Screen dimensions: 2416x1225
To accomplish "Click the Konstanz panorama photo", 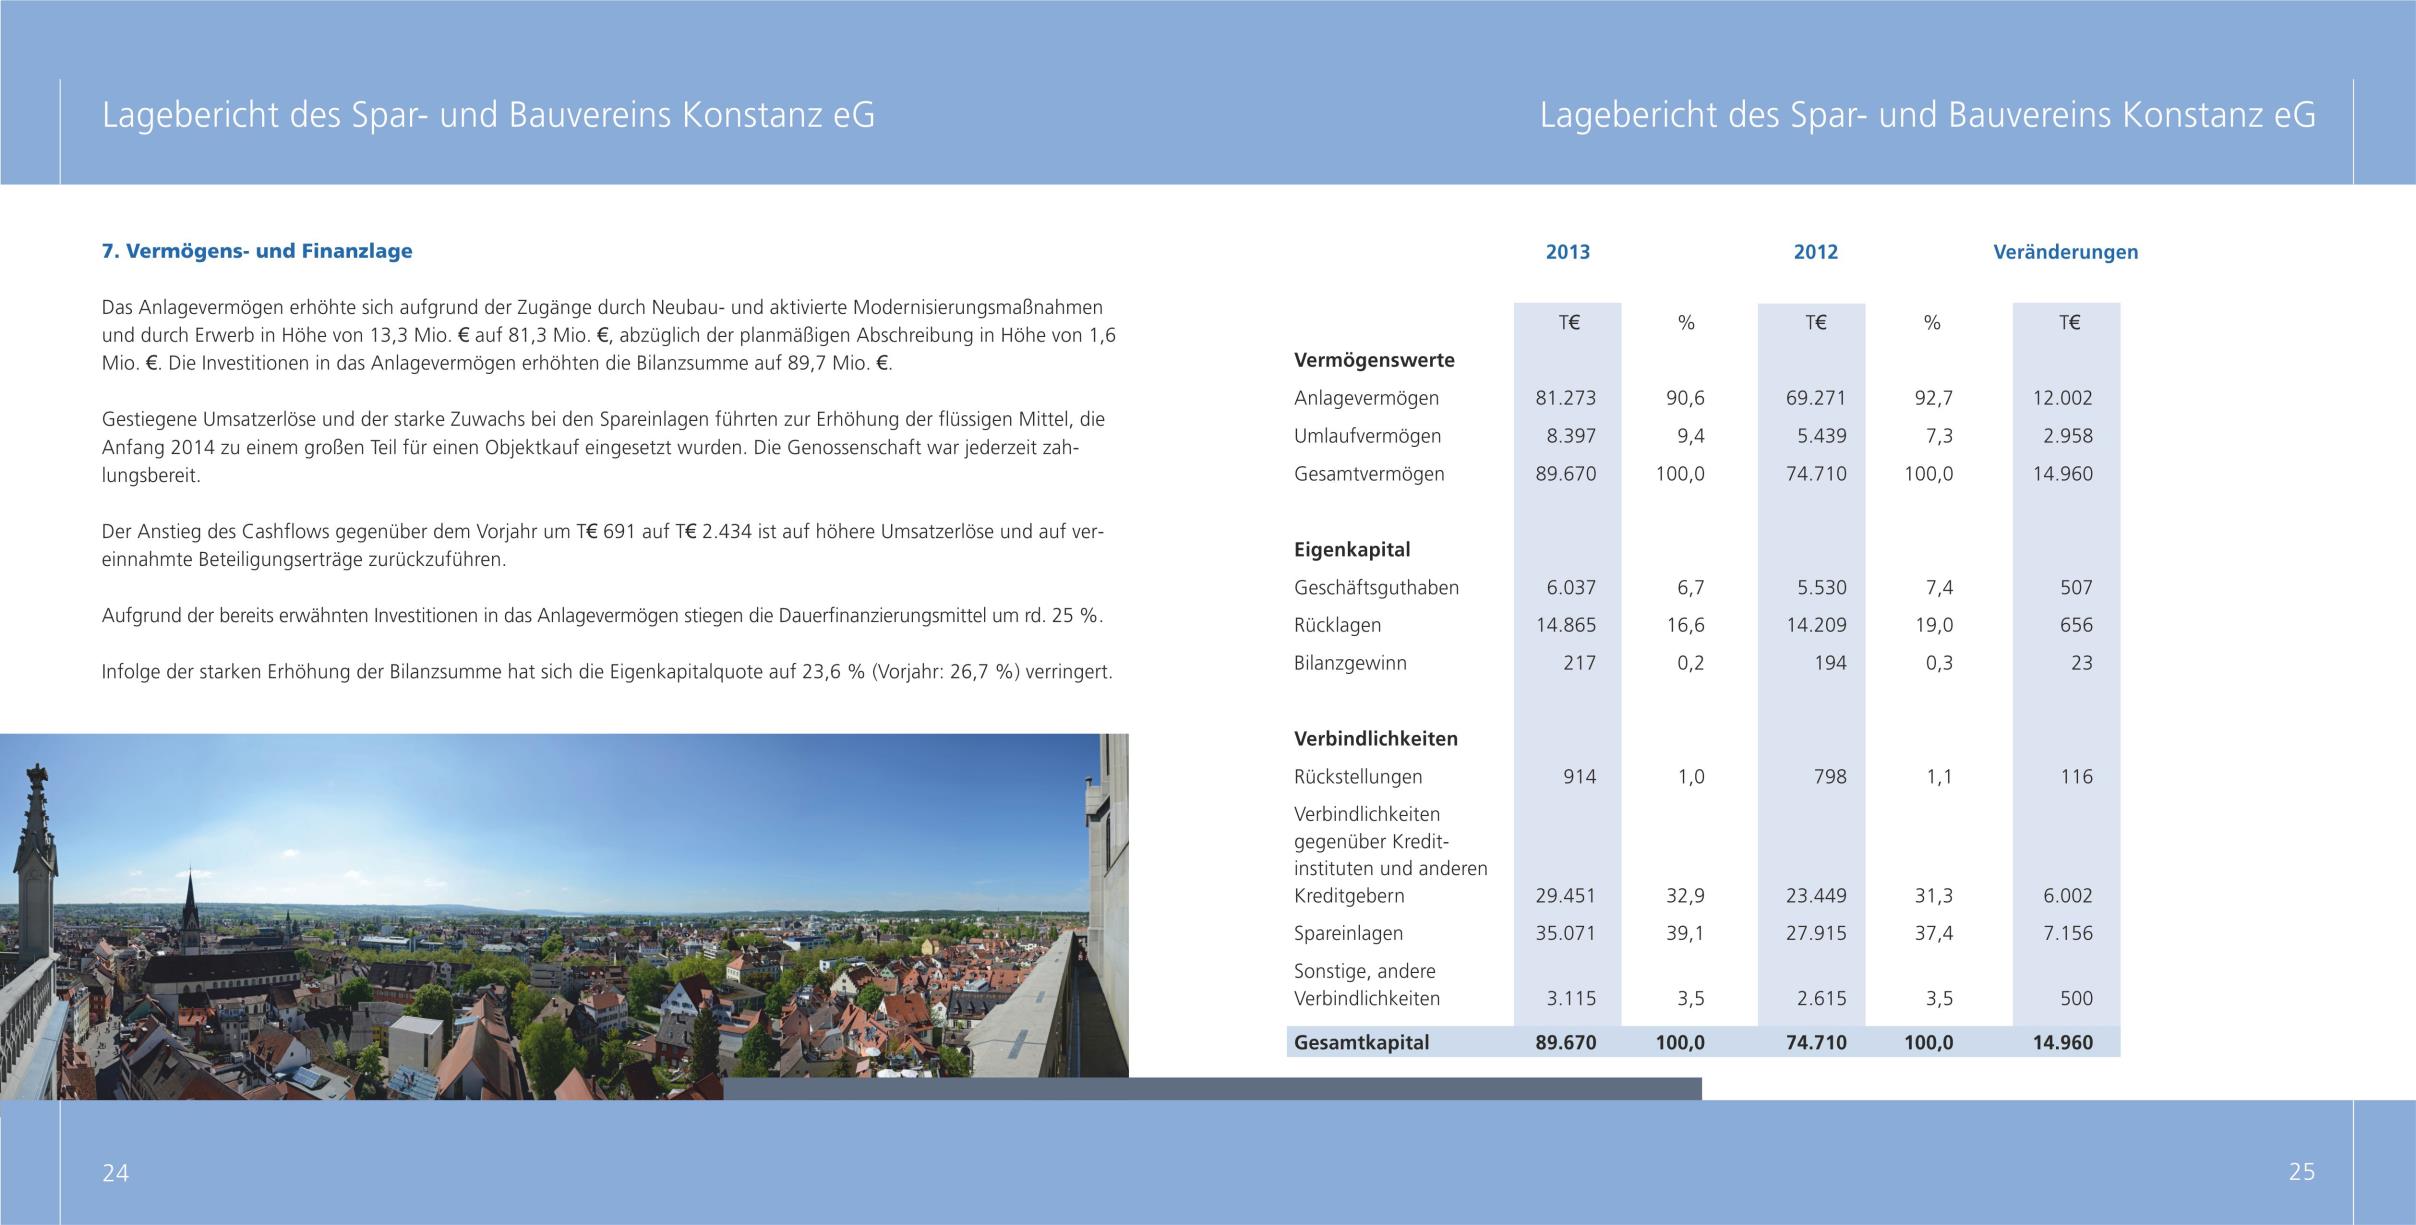I will [x=564, y=917].
